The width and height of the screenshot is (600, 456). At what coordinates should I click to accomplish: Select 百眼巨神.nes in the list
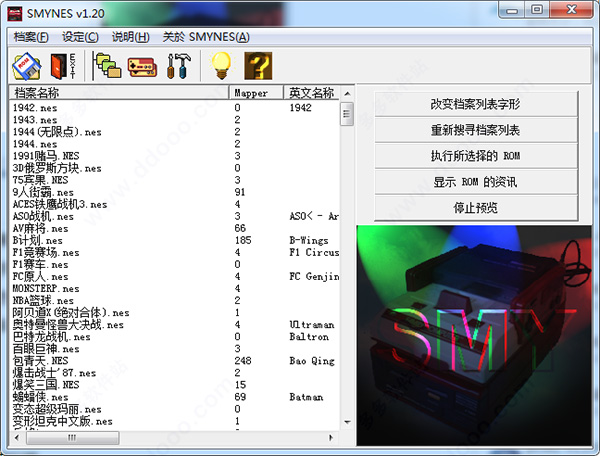click(46, 349)
